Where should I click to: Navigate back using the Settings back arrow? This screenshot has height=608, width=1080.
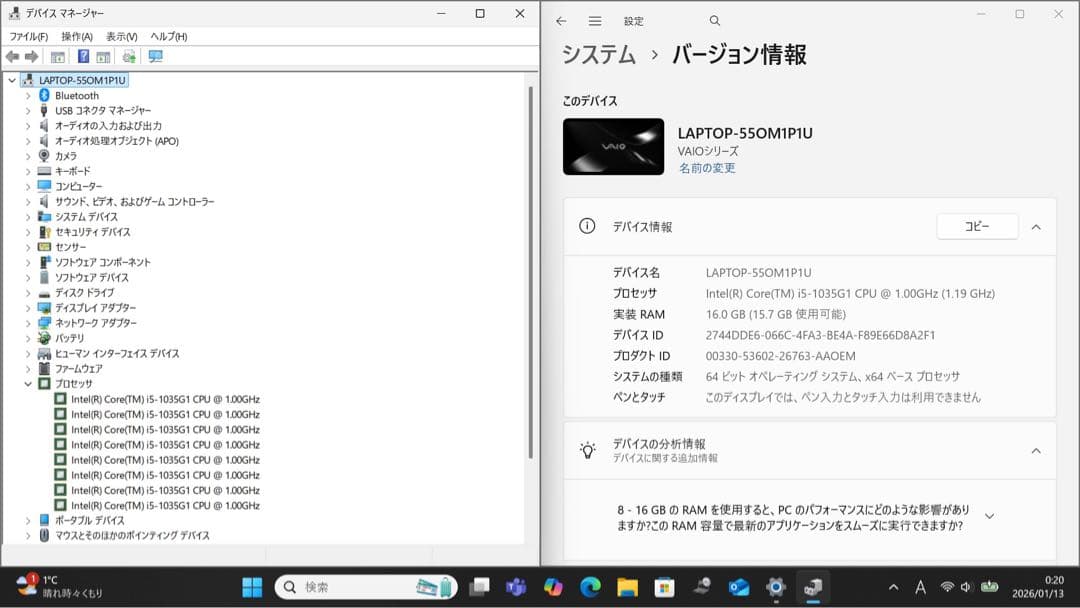coord(561,20)
